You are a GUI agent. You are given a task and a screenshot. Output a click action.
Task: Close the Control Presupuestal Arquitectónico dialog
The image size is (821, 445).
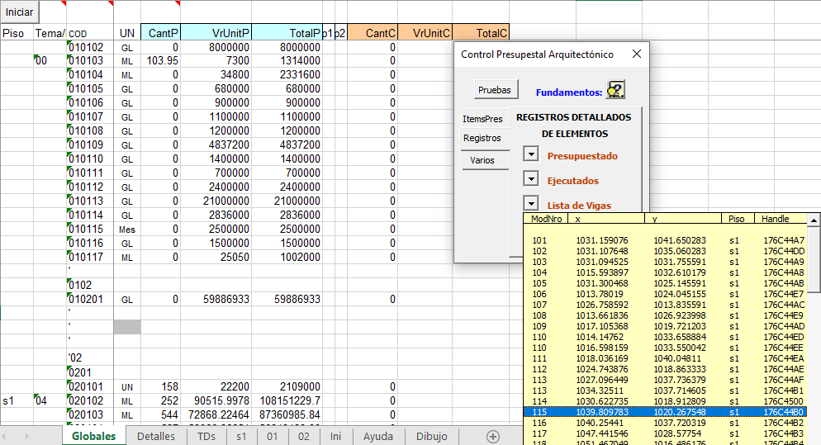pos(636,54)
